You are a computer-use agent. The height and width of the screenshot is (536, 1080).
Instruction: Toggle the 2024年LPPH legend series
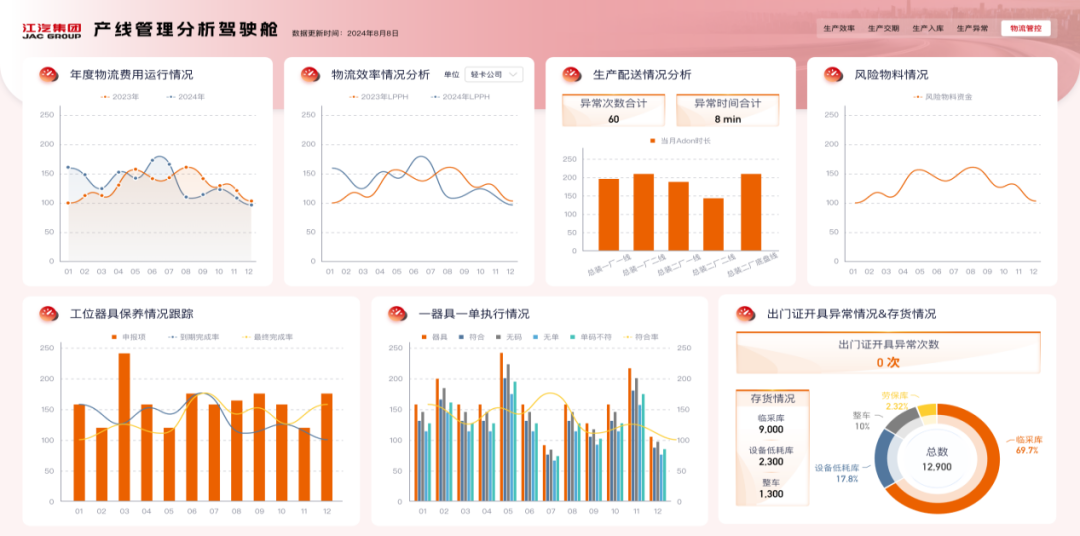click(x=460, y=97)
